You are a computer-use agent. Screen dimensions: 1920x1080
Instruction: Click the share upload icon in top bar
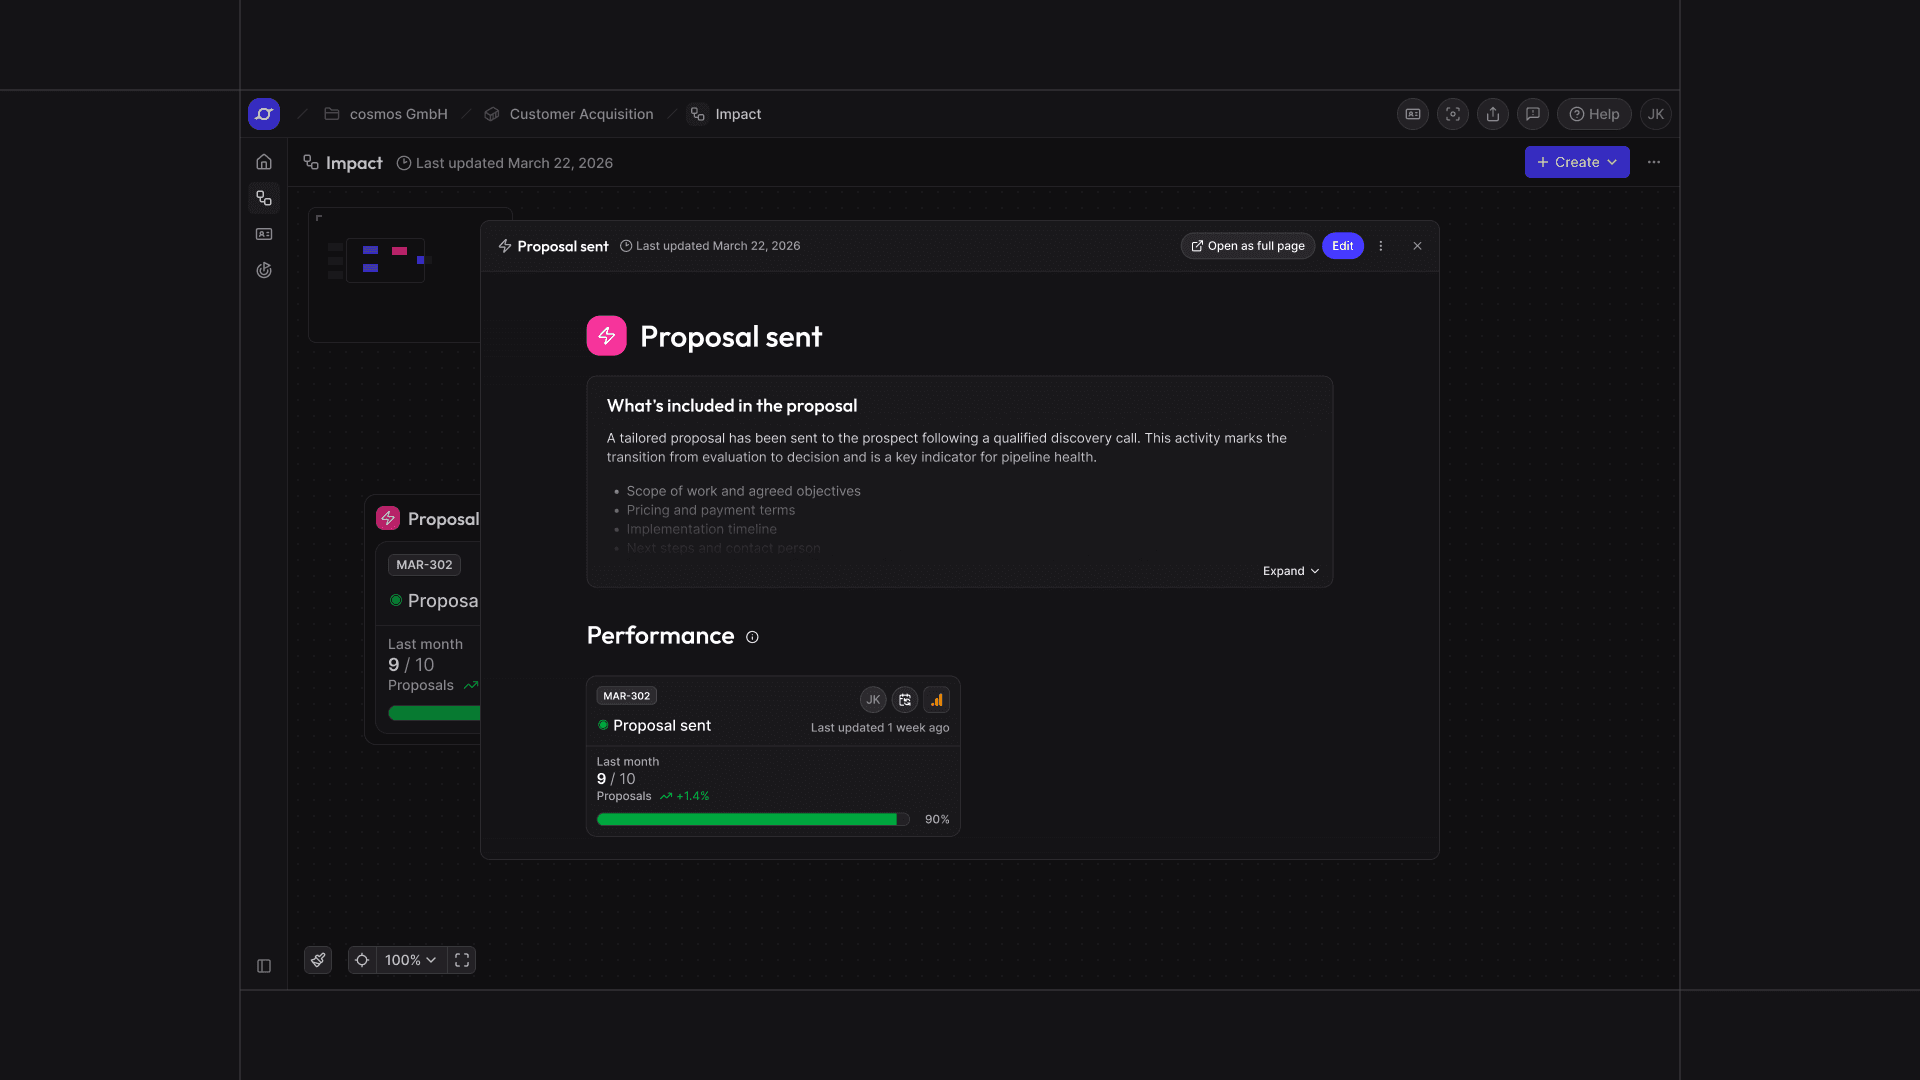pyautogui.click(x=1493, y=114)
